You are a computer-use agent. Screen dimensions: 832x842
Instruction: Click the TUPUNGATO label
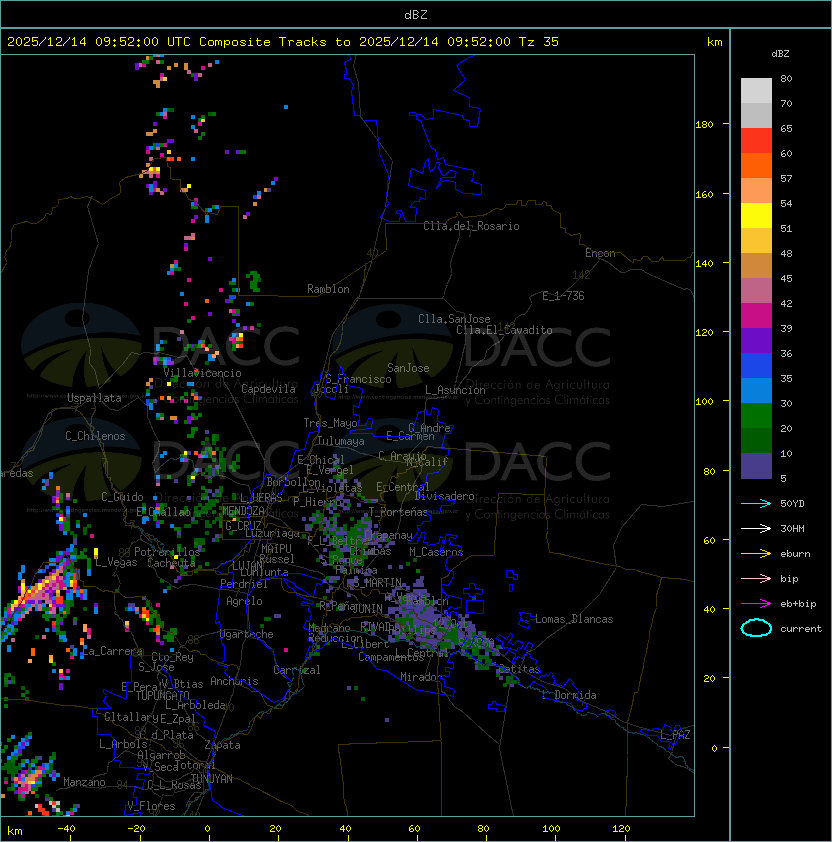tap(162, 695)
